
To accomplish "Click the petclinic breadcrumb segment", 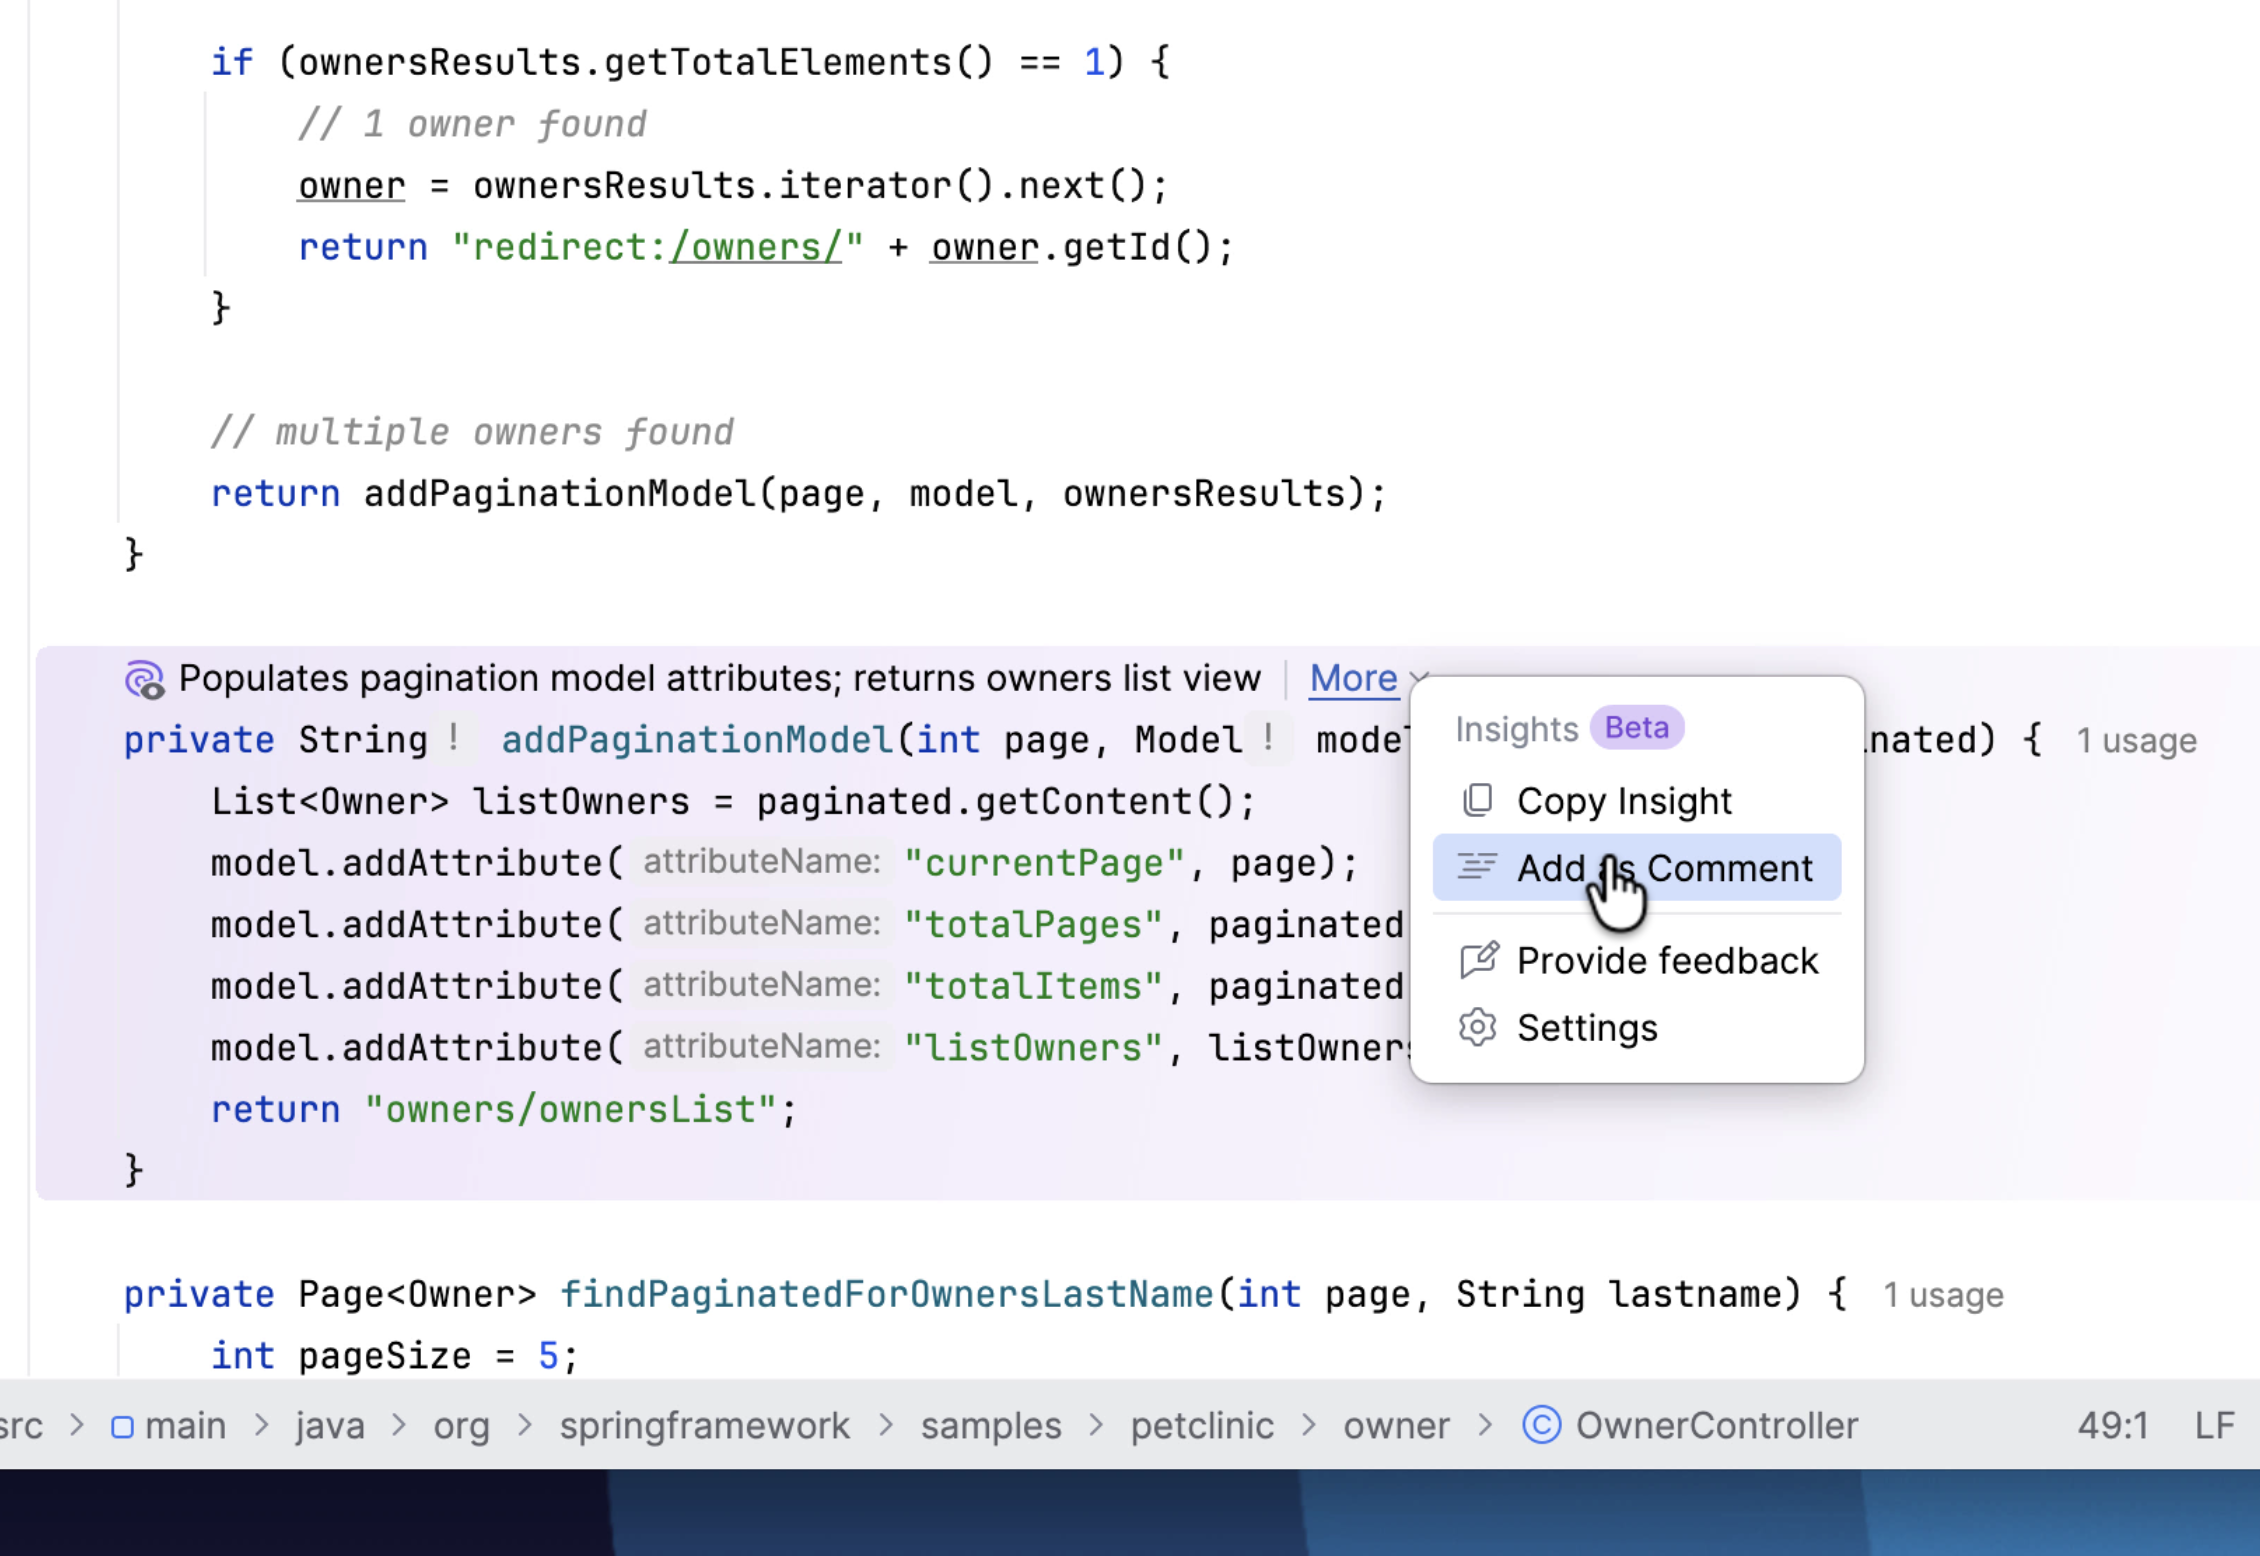I will 1202,1426.
